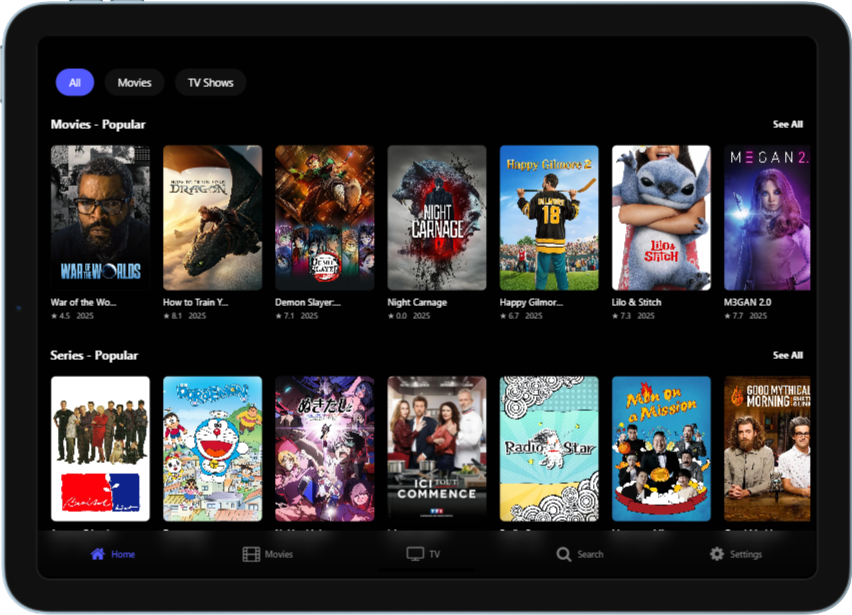Click the 'Lilo & Stitch' title text

click(x=636, y=303)
